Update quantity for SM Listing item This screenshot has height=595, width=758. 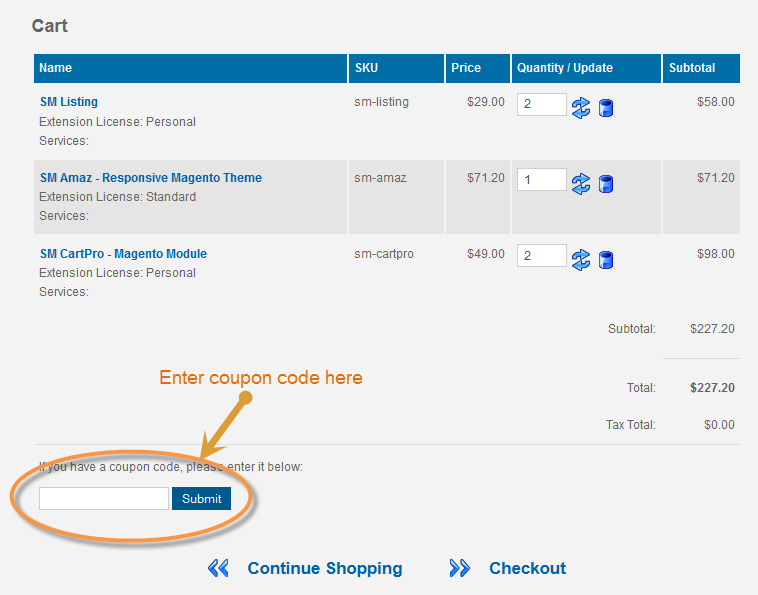pos(581,108)
